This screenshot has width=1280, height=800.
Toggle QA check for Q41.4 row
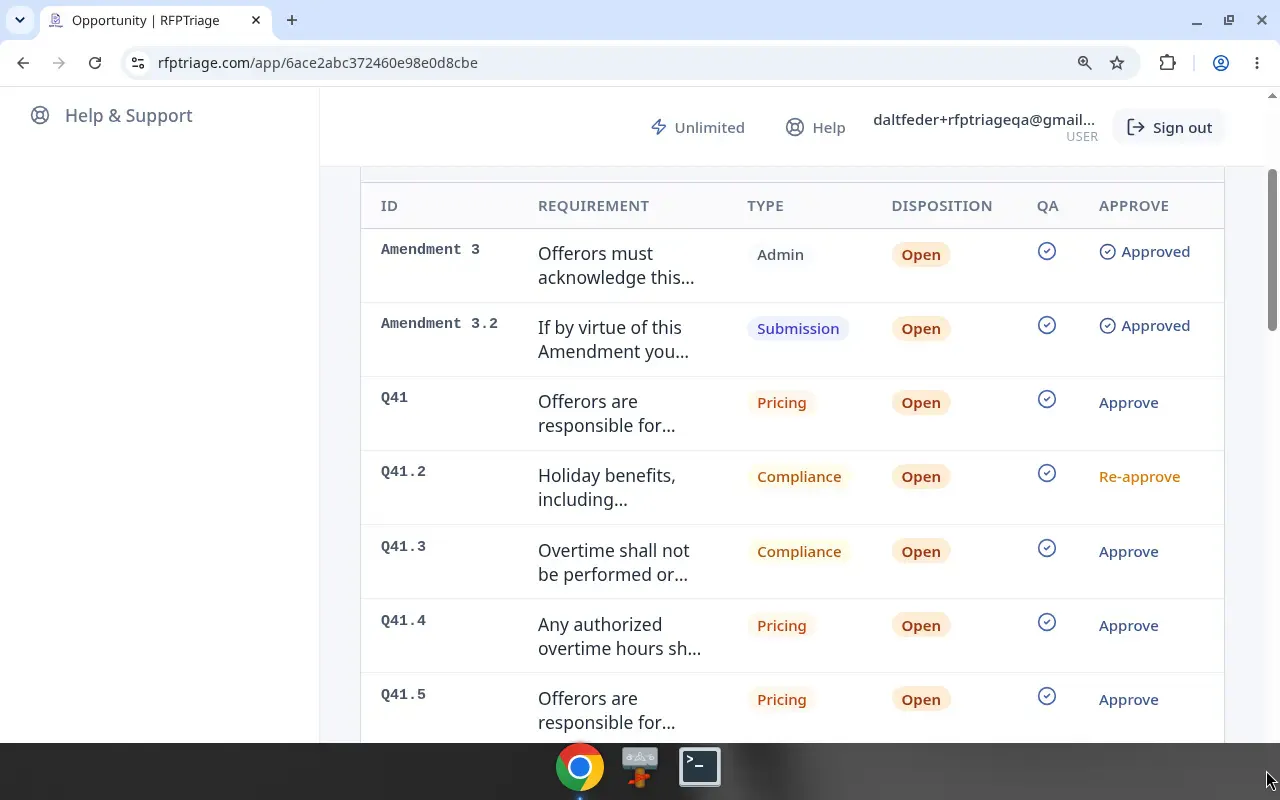1047,622
